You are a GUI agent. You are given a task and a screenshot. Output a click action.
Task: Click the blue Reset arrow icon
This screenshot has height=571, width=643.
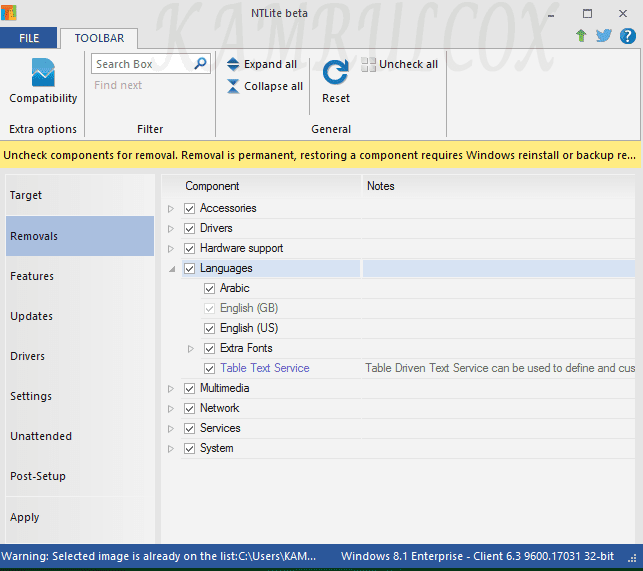point(335,72)
